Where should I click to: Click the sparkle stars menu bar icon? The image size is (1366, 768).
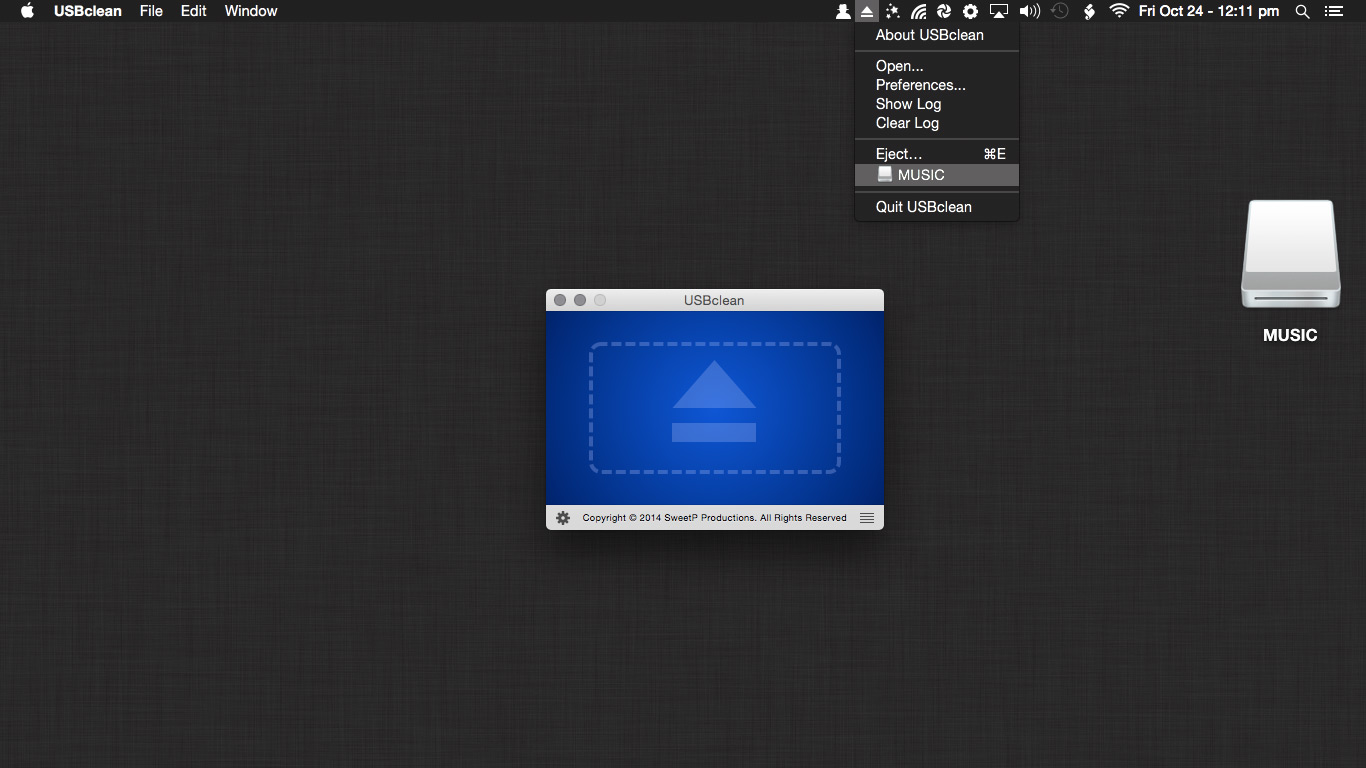tap(892, 11)
